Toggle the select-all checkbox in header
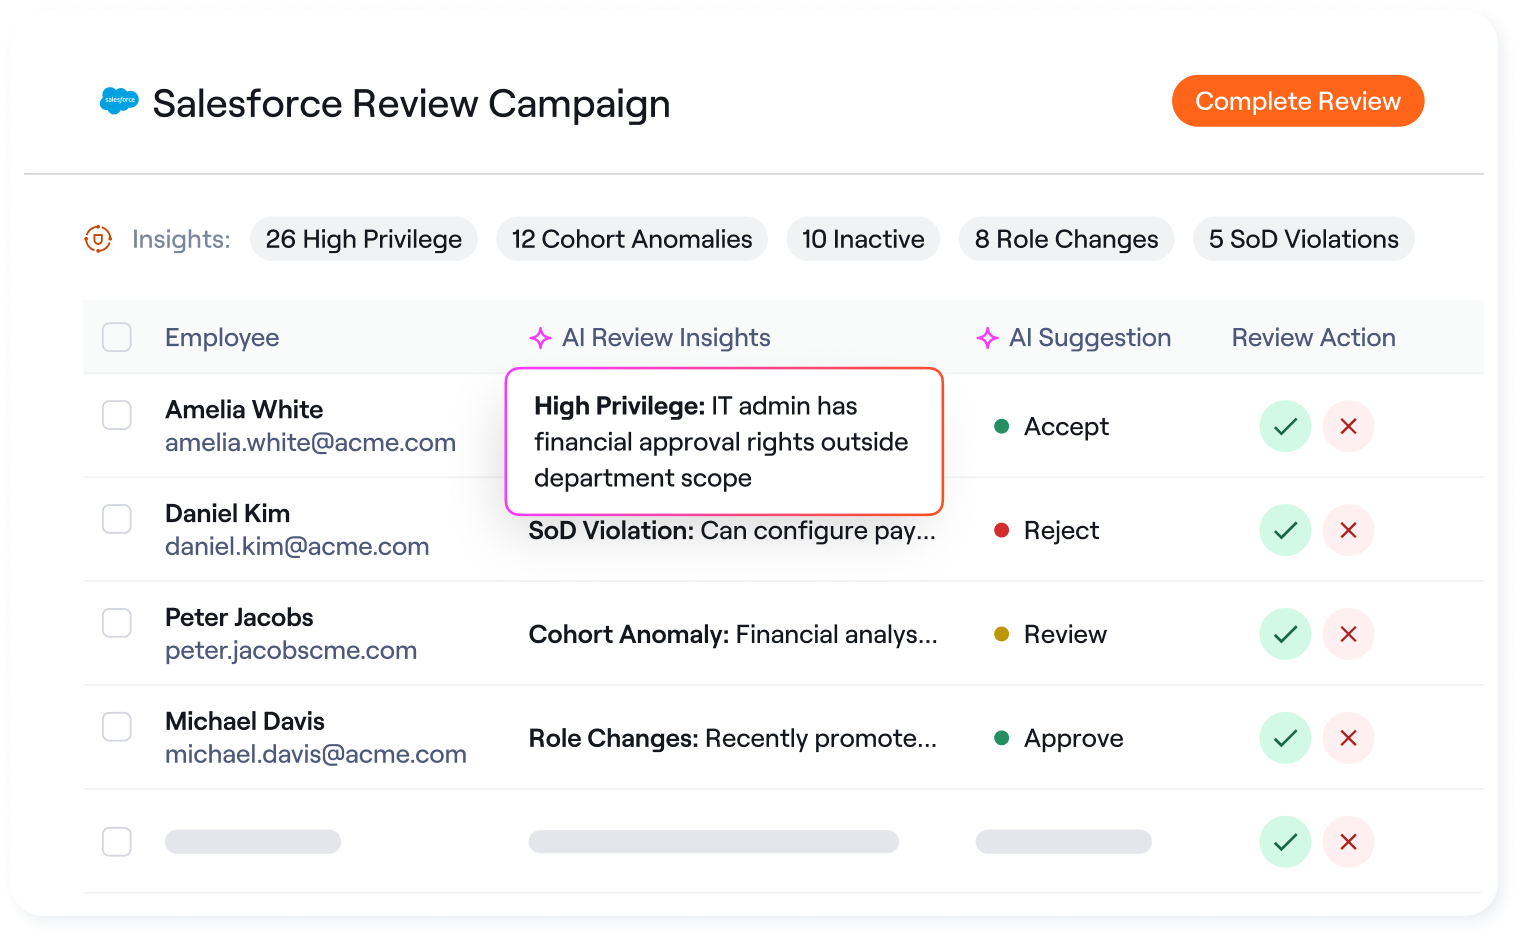Image resolution: width=1520 pixels, height=938 pixels. tap(117, 337)
